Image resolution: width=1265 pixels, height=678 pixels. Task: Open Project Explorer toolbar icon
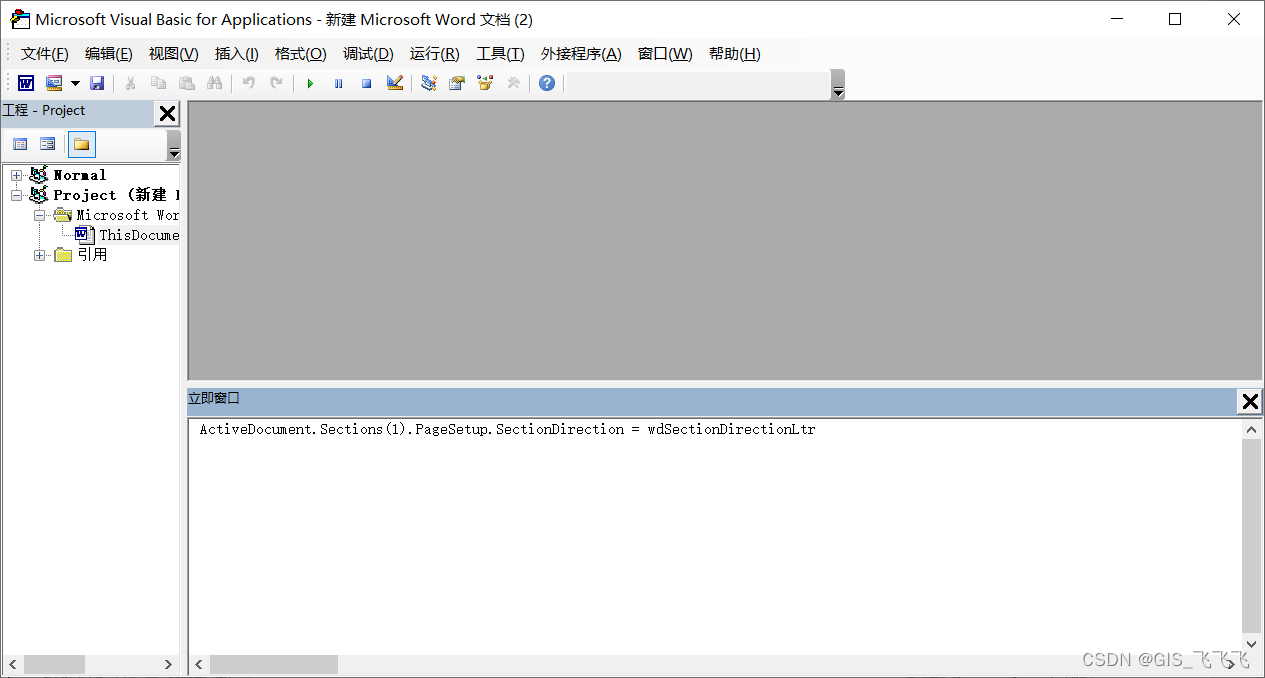tap(429, 83)
